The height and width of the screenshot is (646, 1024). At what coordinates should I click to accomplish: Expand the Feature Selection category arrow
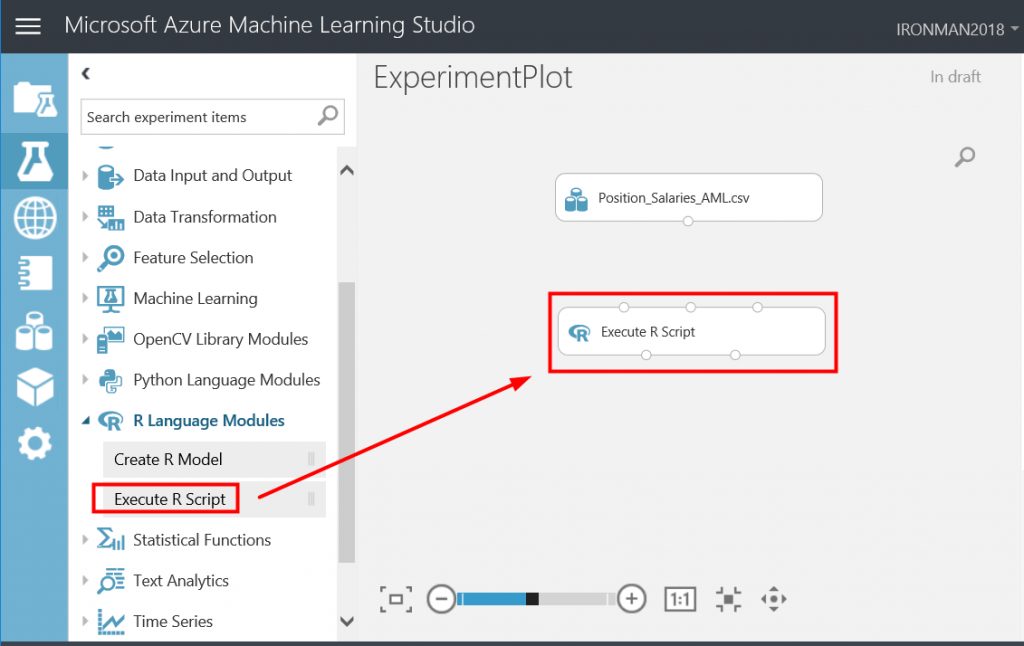84,257
